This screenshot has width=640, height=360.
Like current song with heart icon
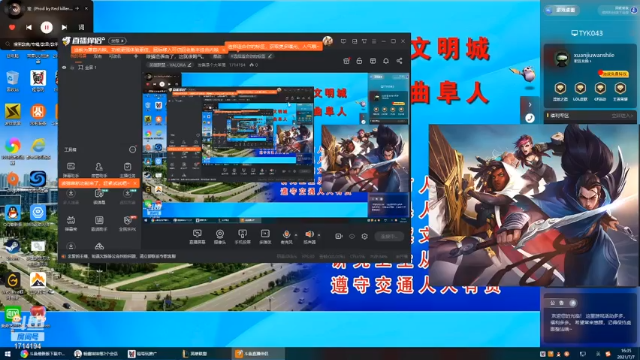click(x=12, y=27)
